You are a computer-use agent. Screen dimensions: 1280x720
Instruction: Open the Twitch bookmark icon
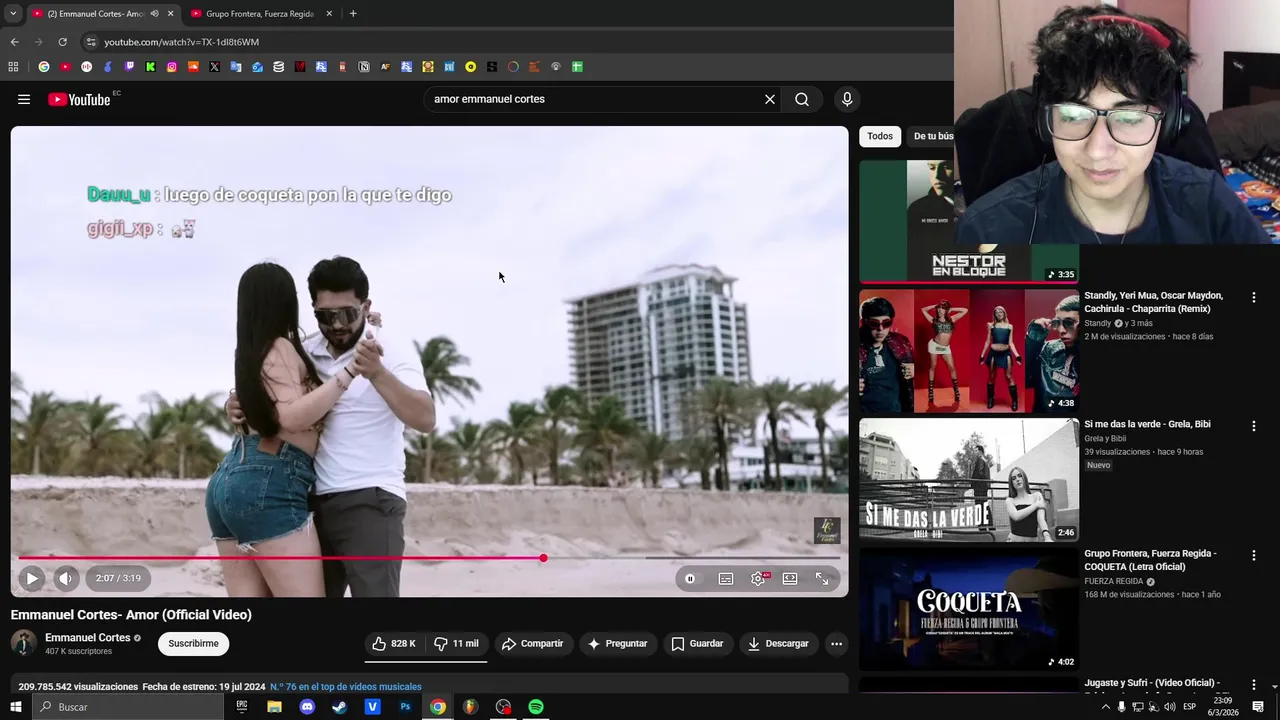pos(129,67)
